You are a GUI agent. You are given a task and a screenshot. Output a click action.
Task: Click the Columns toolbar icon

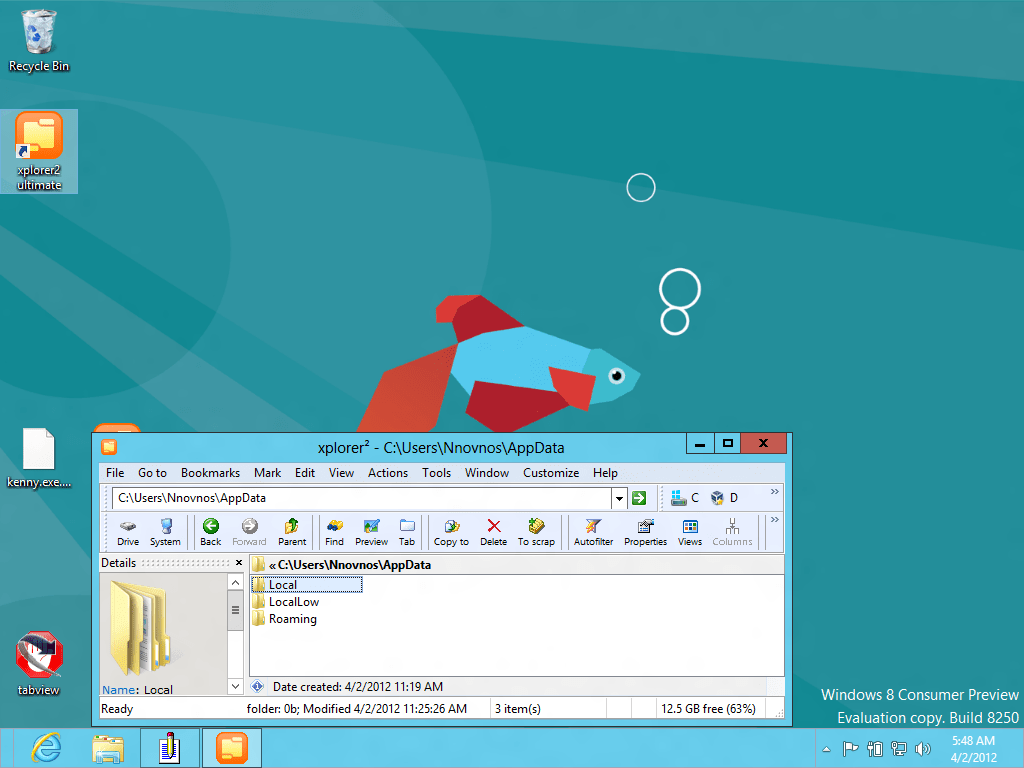point(732,532)
